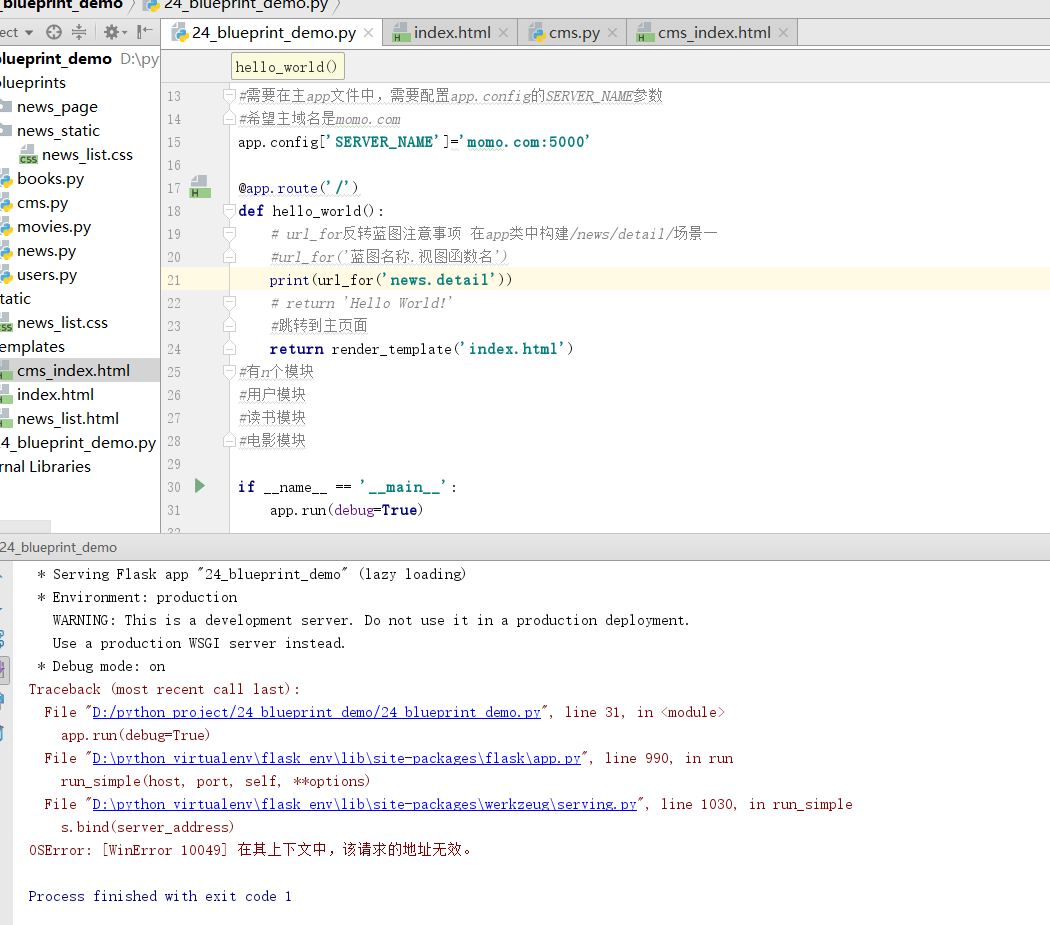Toggle fold marker on line 13 comment
Viewport: 1050px width, 925px height.
tap(229, 96)
